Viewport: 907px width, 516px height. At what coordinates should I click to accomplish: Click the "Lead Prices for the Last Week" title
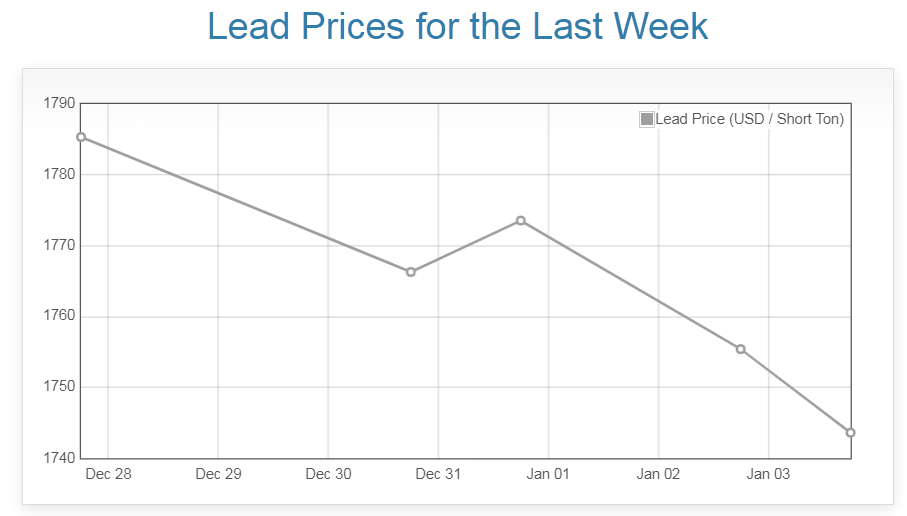coord(458,27)
